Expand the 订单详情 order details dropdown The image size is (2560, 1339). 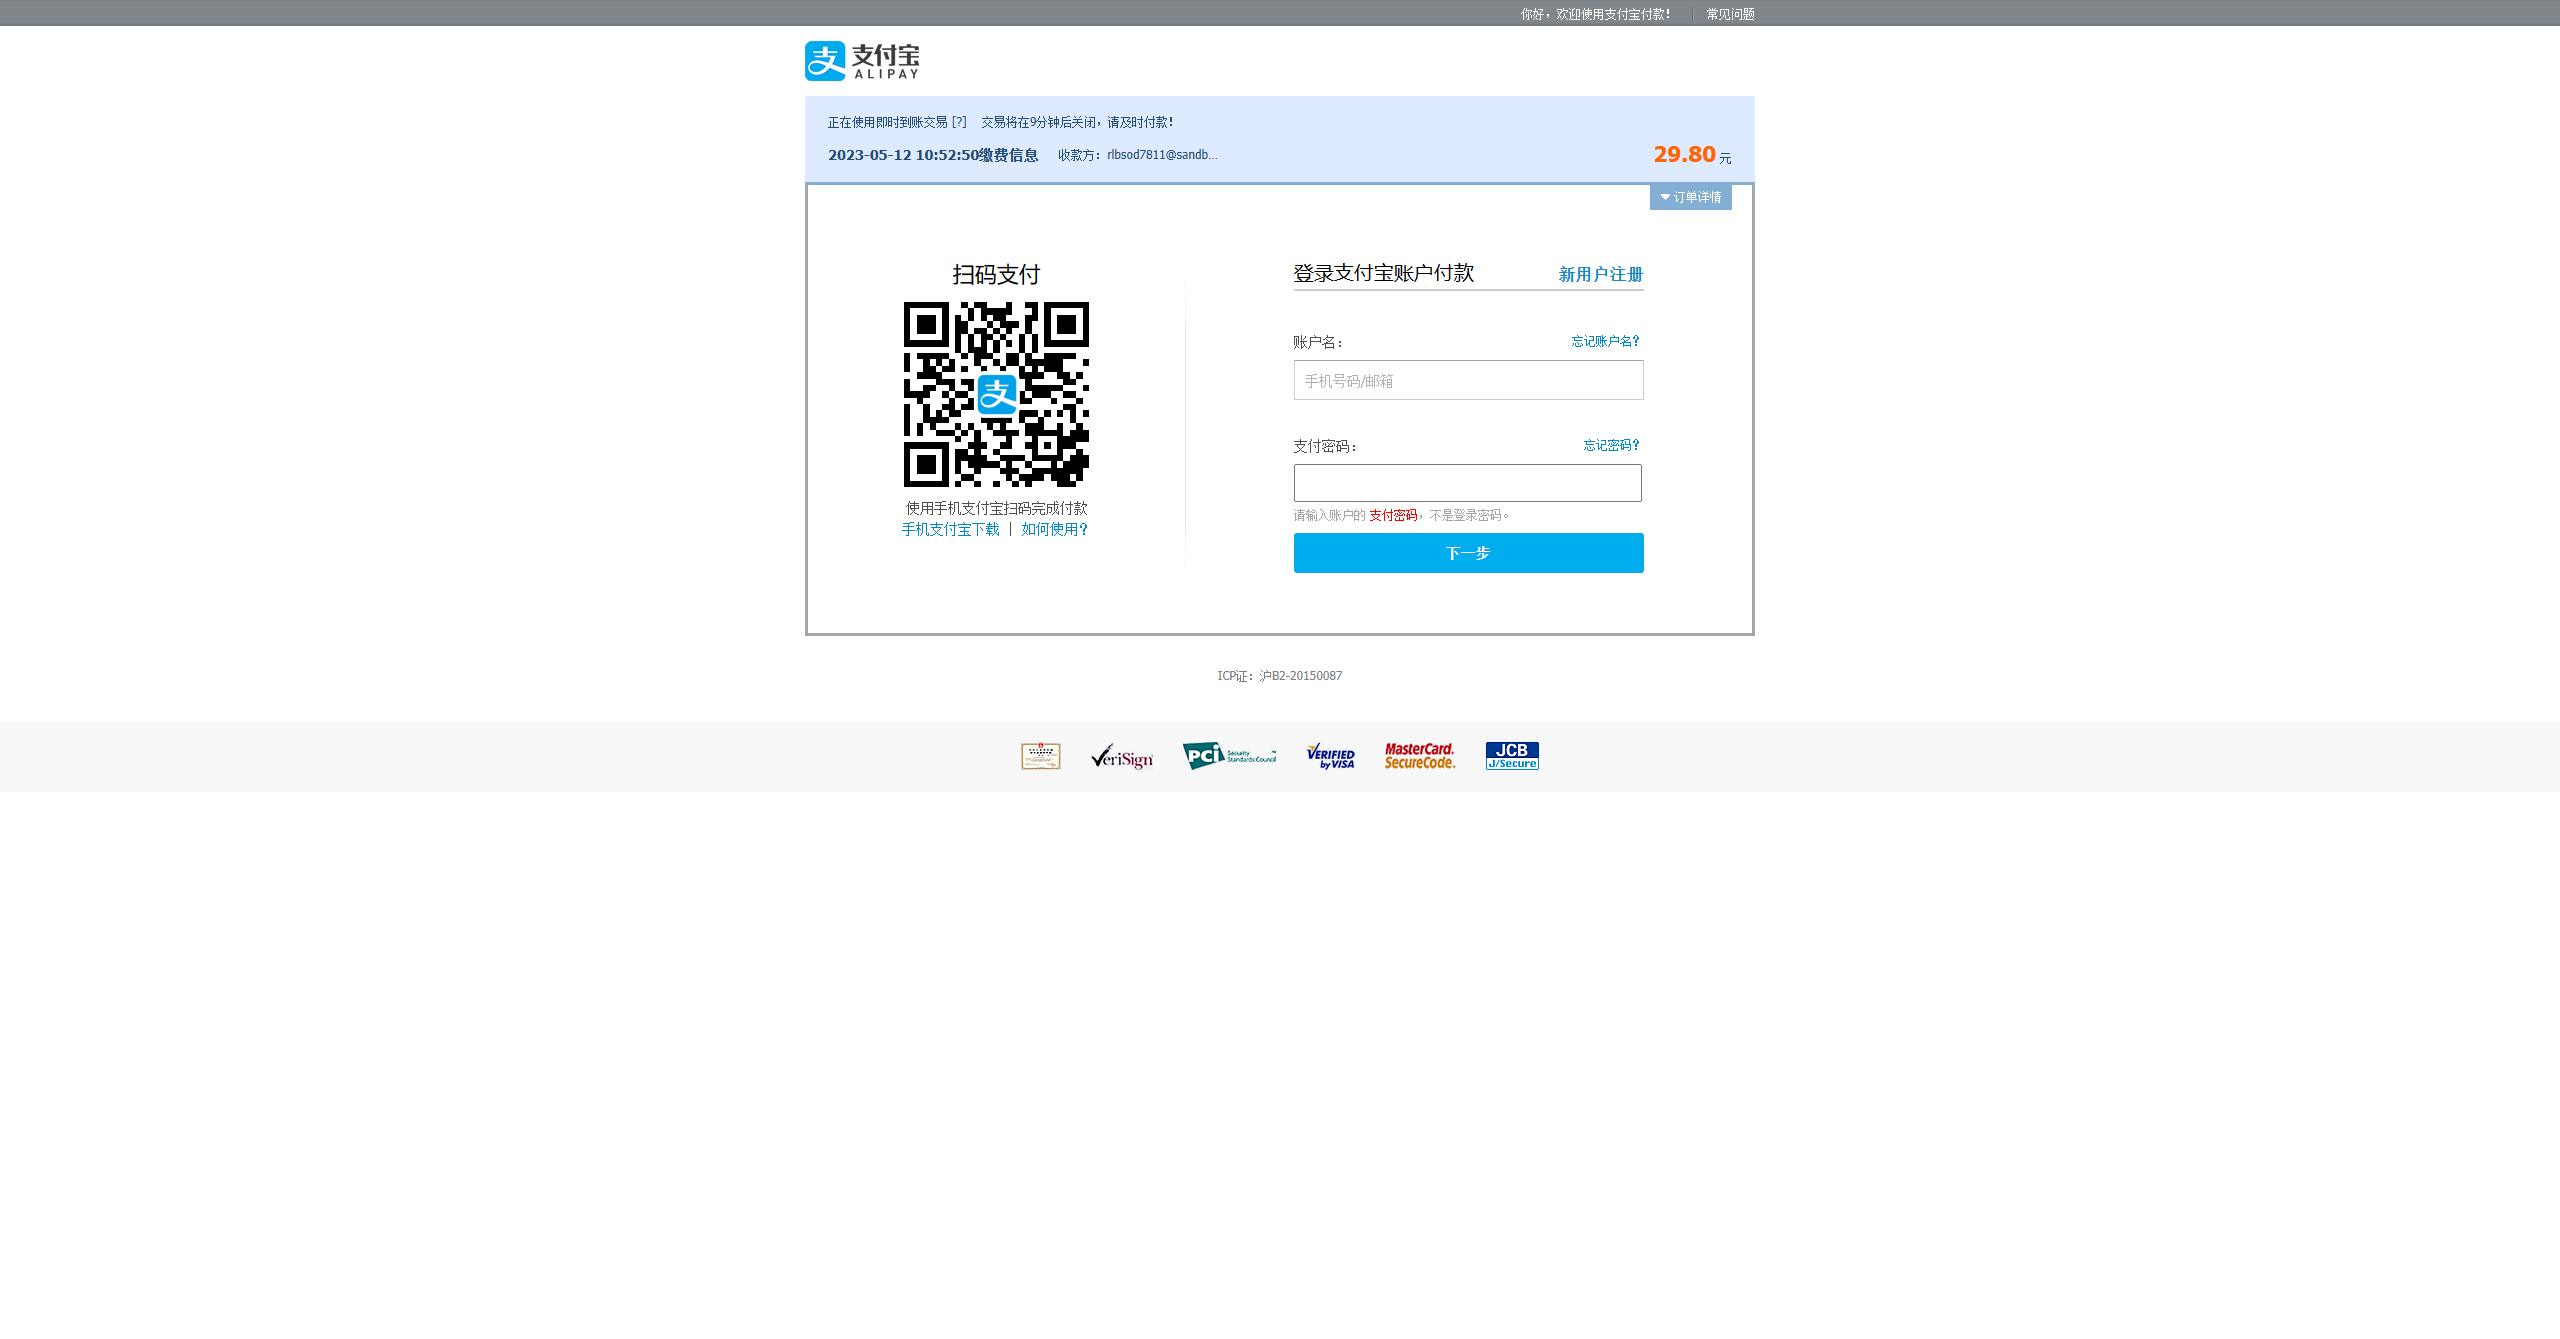1690,197
